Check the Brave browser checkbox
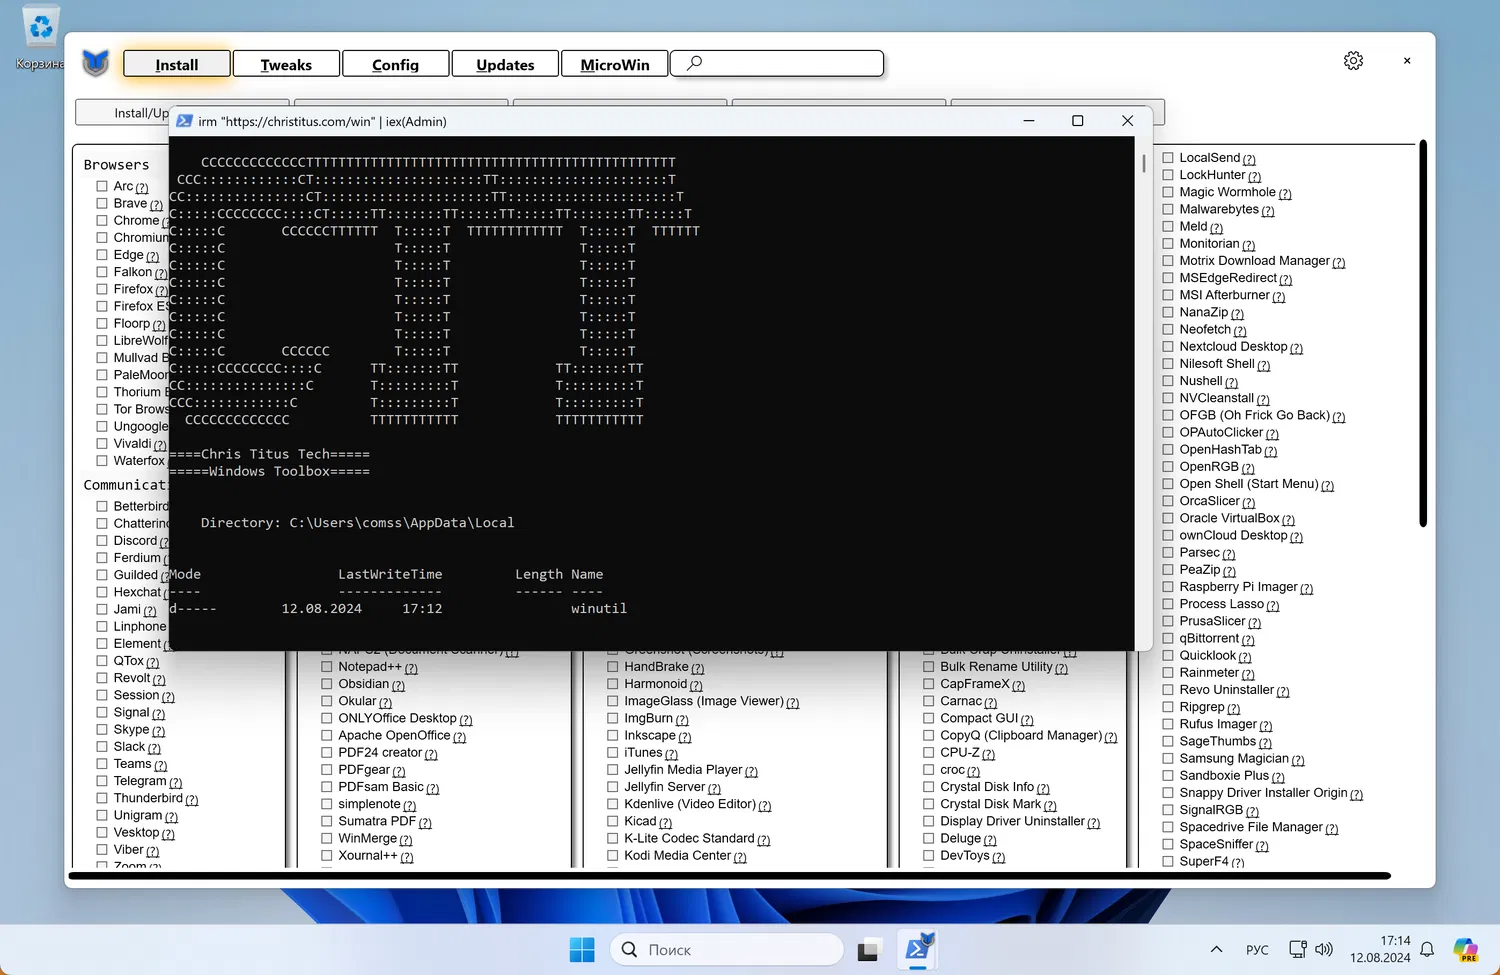This screenshot has width=1500, height=975. (x=102, y=203)
